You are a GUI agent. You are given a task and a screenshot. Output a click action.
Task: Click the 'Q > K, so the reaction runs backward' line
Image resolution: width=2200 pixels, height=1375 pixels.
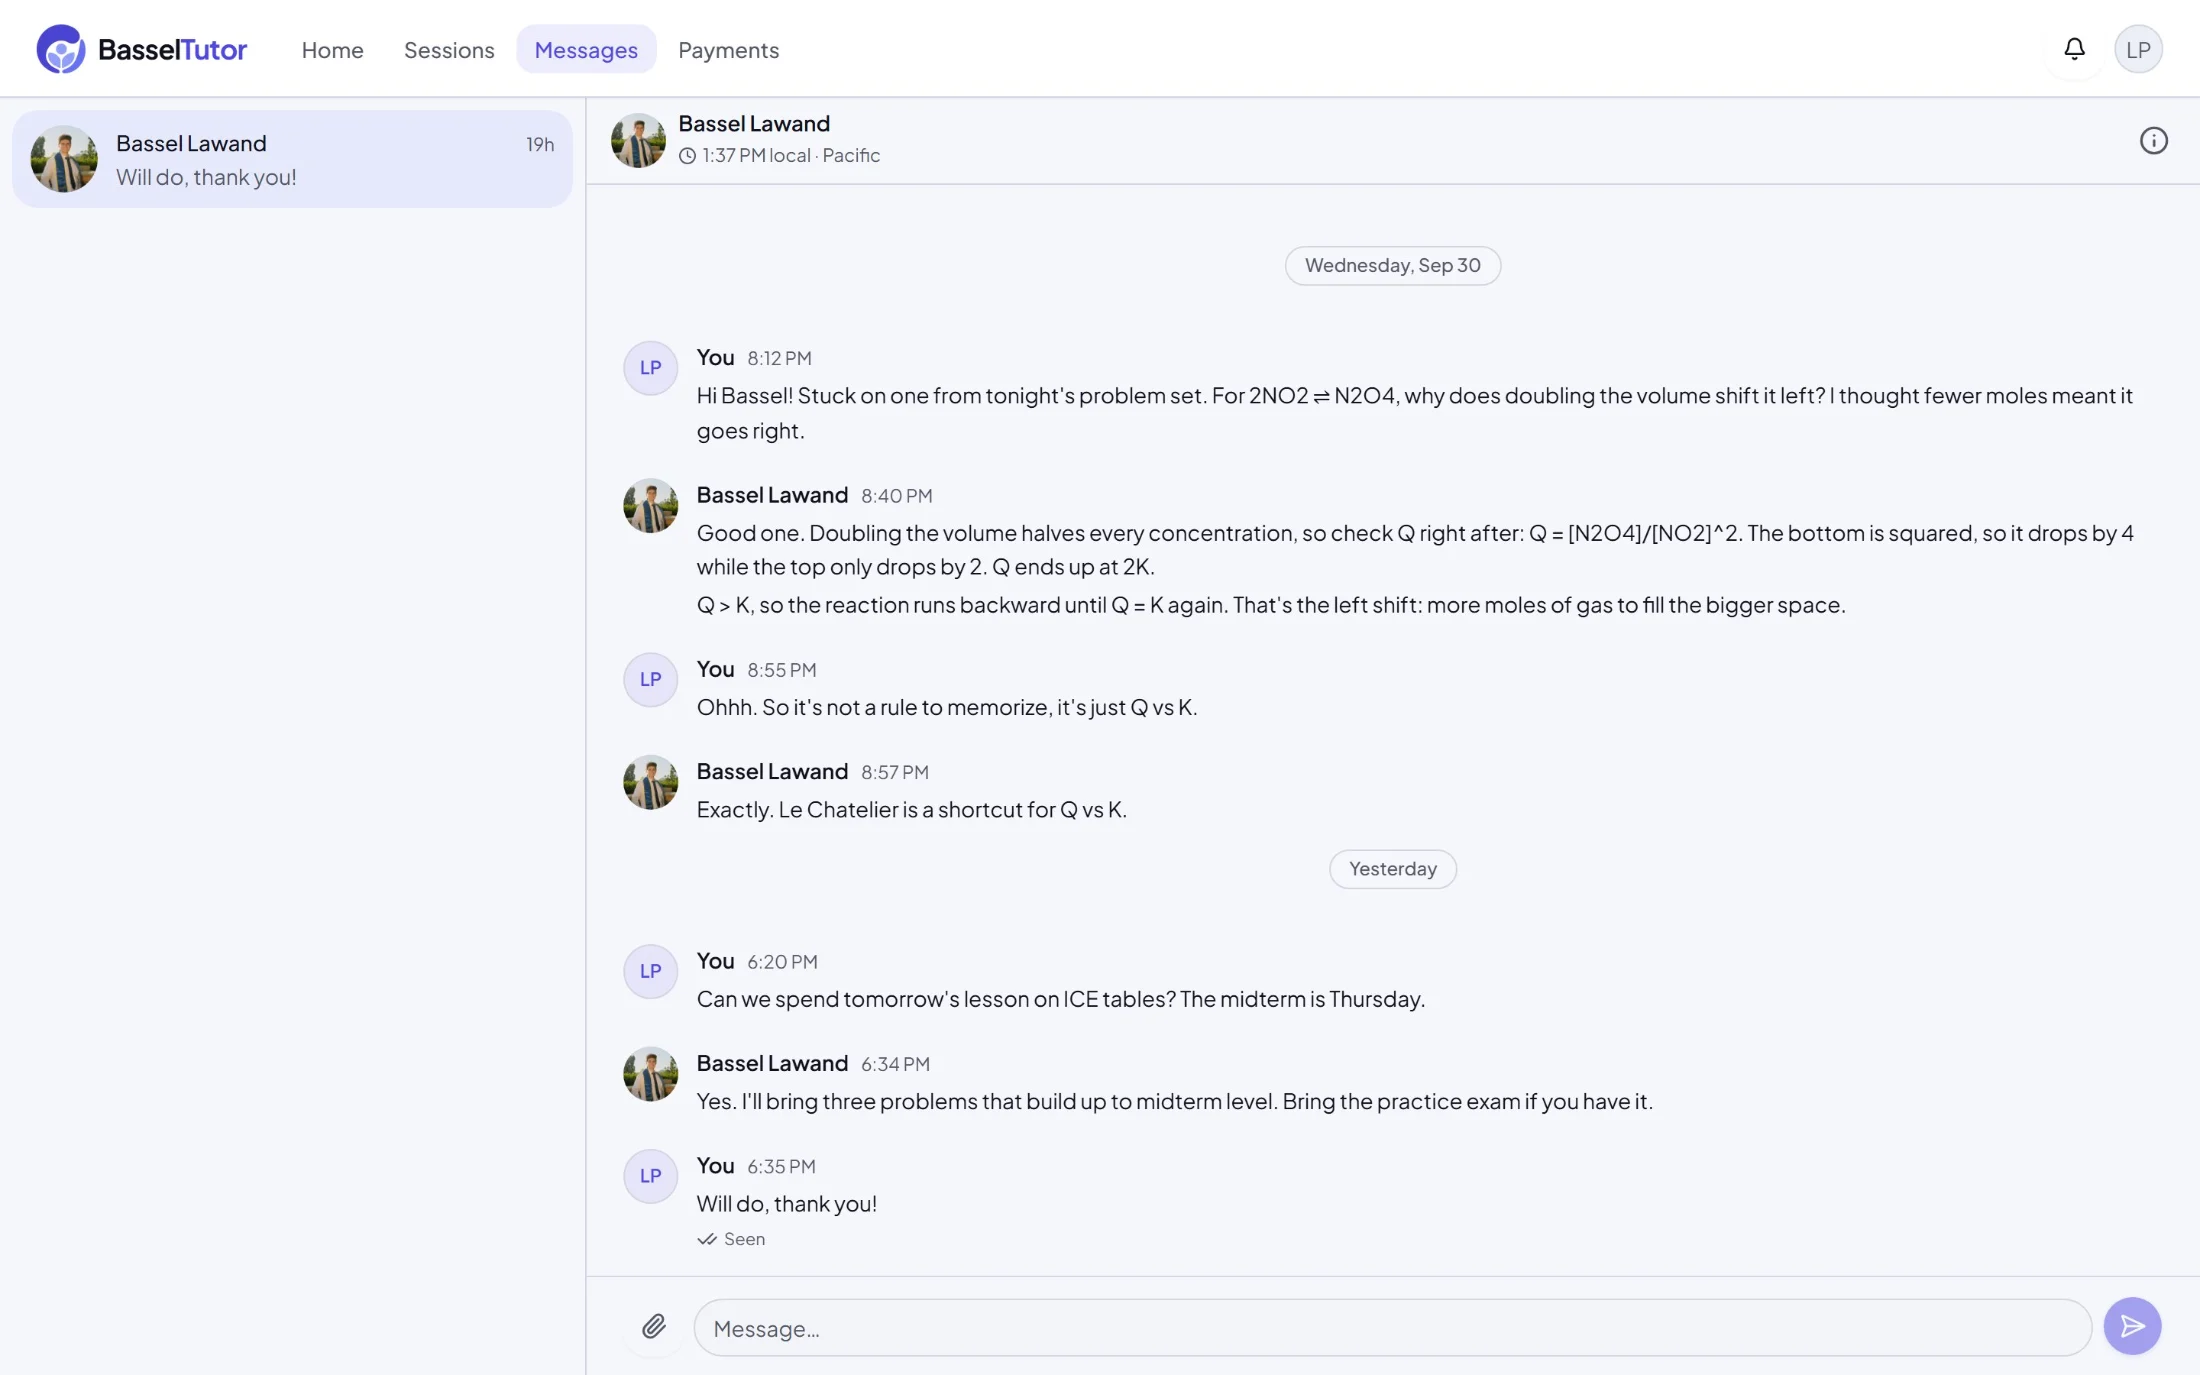pos(1270,605)
